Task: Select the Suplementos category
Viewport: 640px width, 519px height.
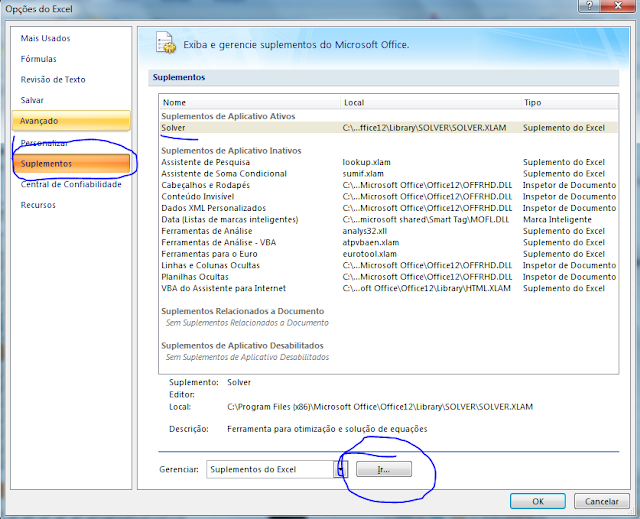Action: click(71, 164)
